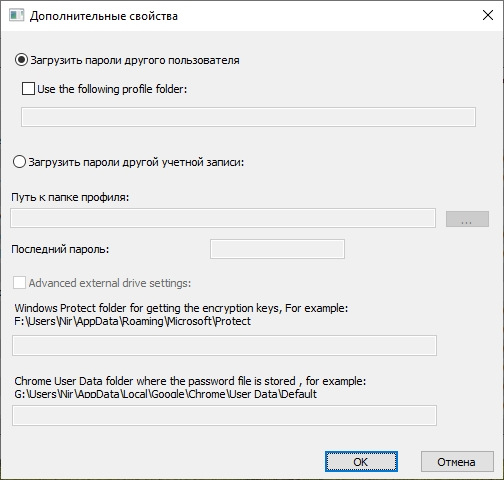Dismiss the dialog with Отмена
504x480 pixels.
click(457, 462)
